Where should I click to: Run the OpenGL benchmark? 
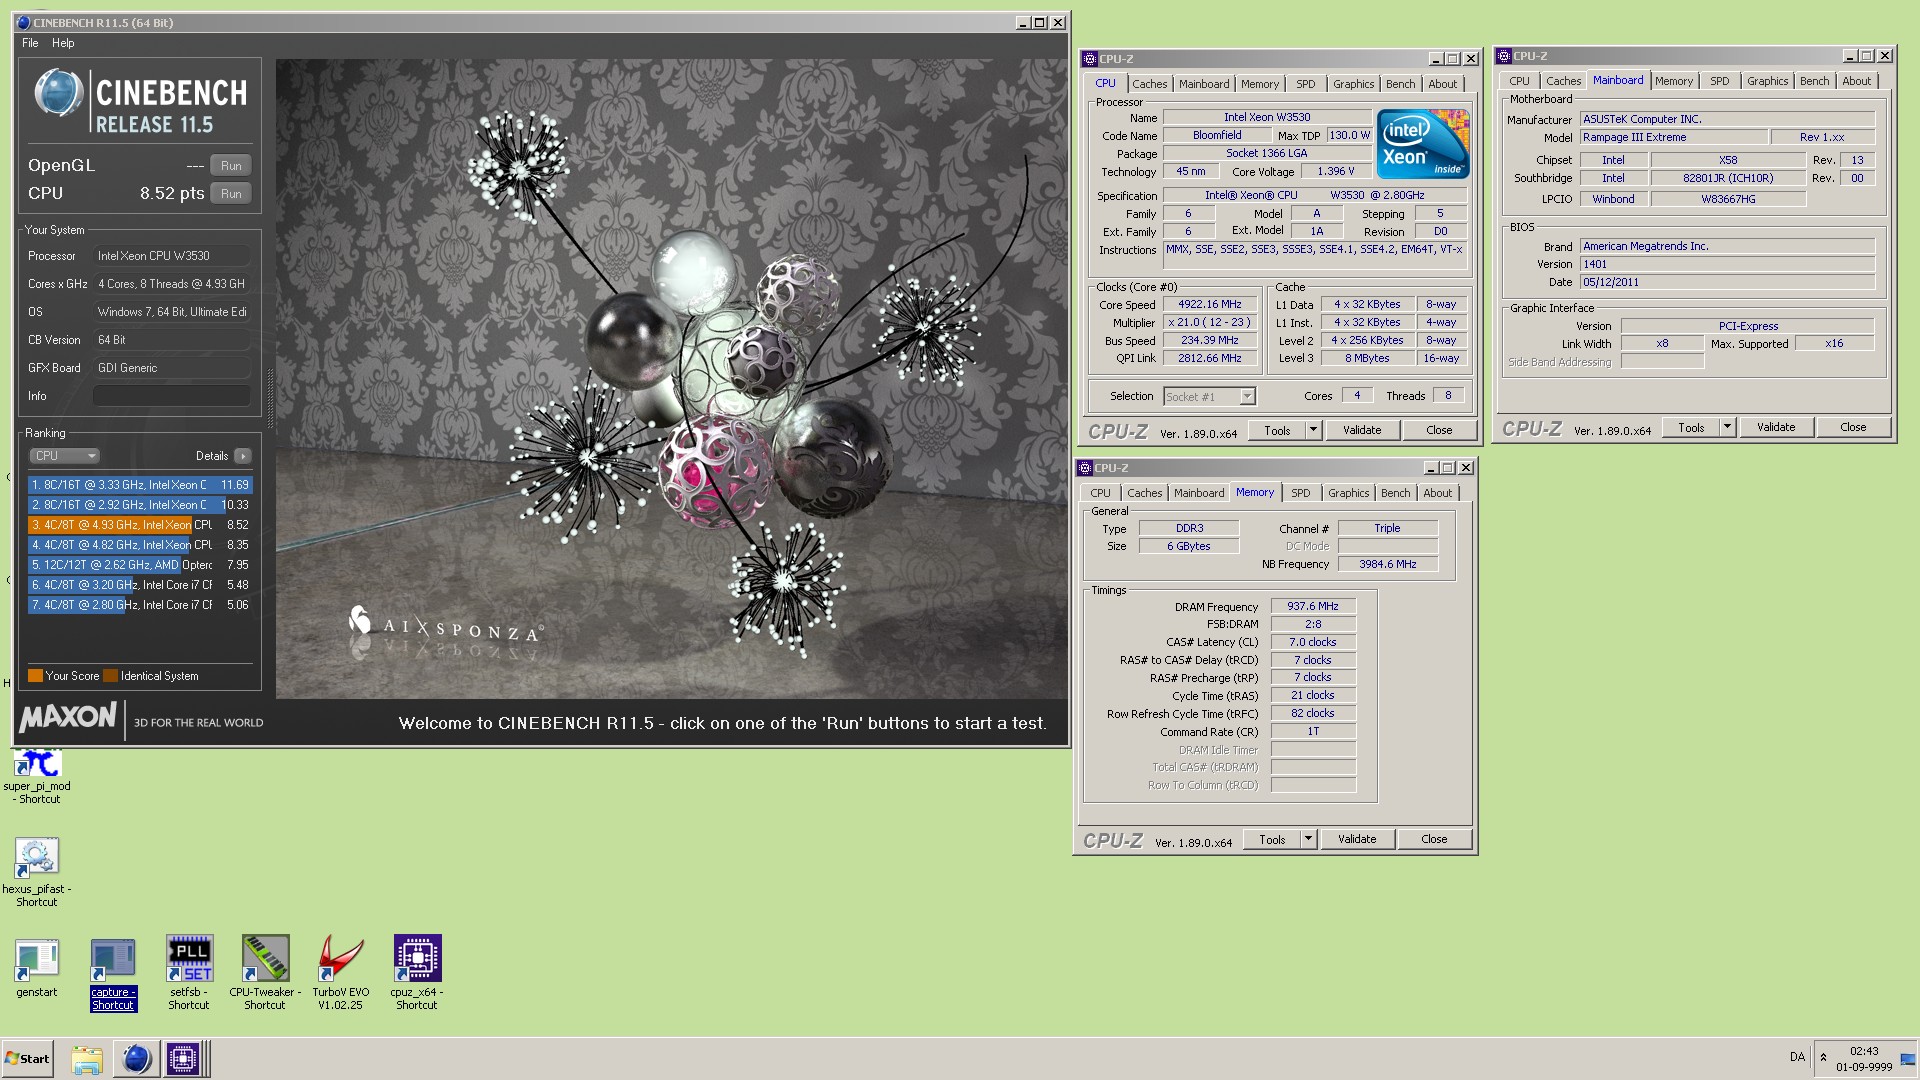pyautogui.click(x=231, y=166)
